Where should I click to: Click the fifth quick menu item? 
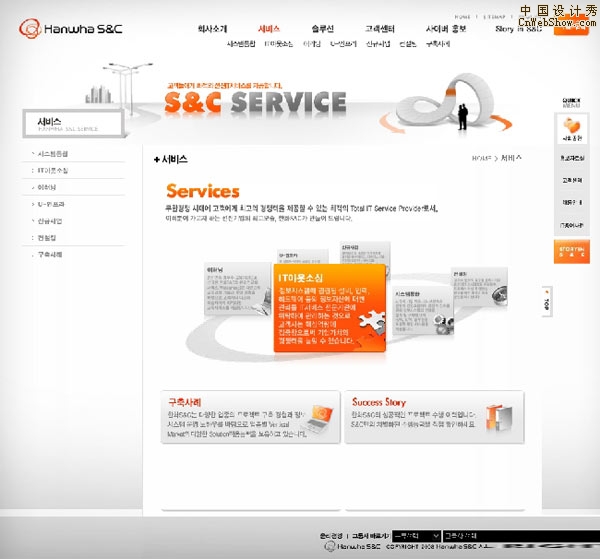tap(572, 225)
